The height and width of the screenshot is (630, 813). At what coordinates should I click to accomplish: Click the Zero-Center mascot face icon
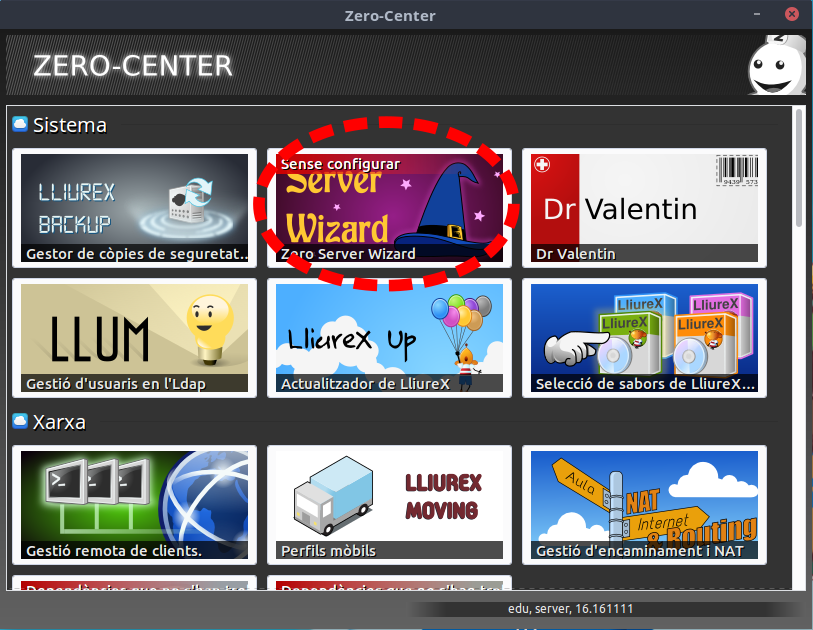click(776, 67)
